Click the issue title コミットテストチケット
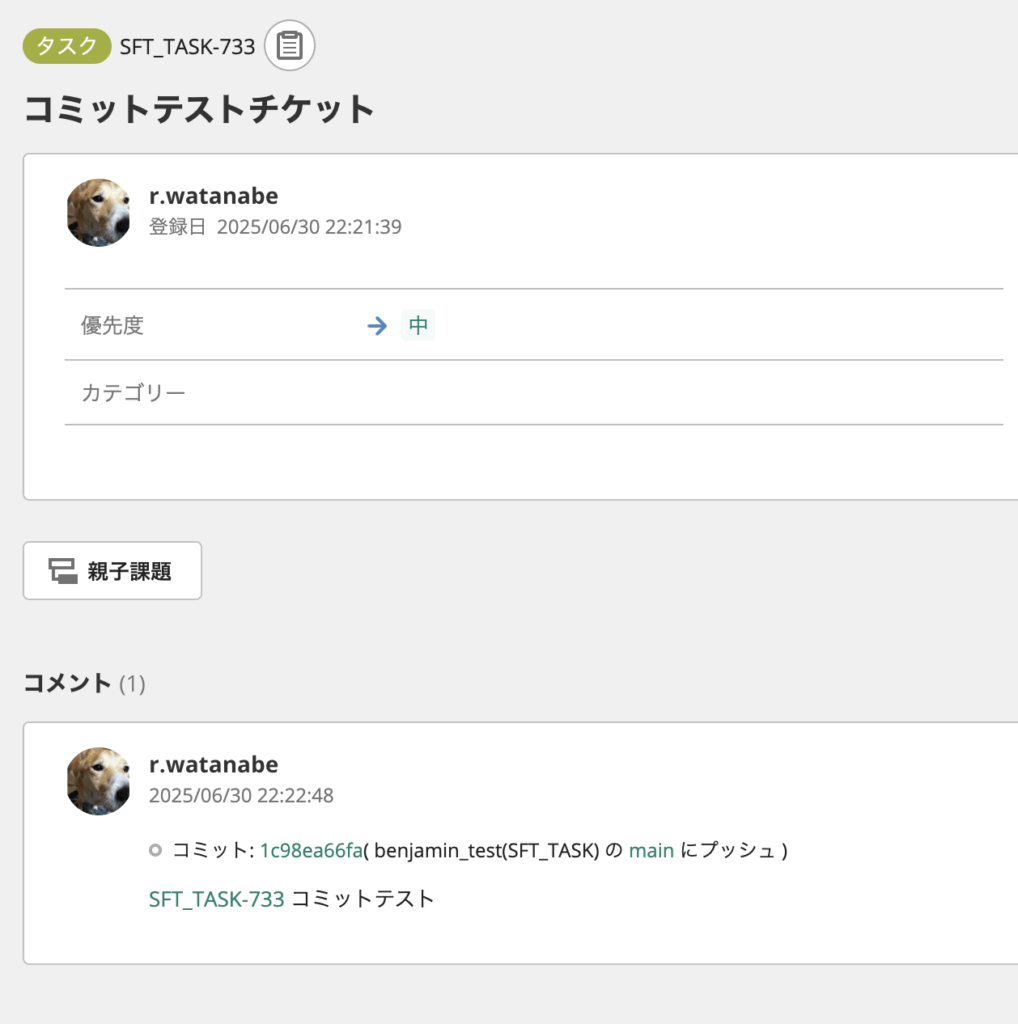 (x=199, y=109)
